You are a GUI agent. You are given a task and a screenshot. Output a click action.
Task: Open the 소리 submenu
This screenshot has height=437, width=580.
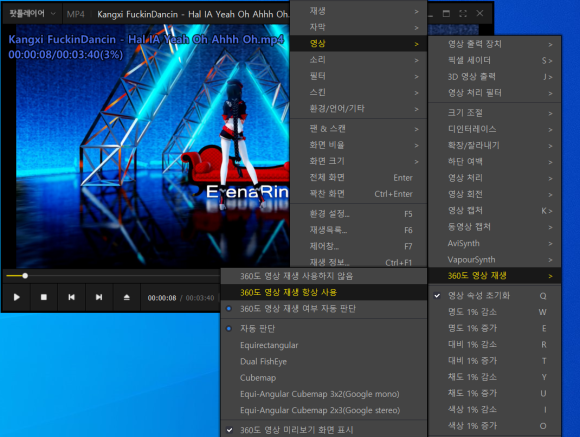[358, 60]
